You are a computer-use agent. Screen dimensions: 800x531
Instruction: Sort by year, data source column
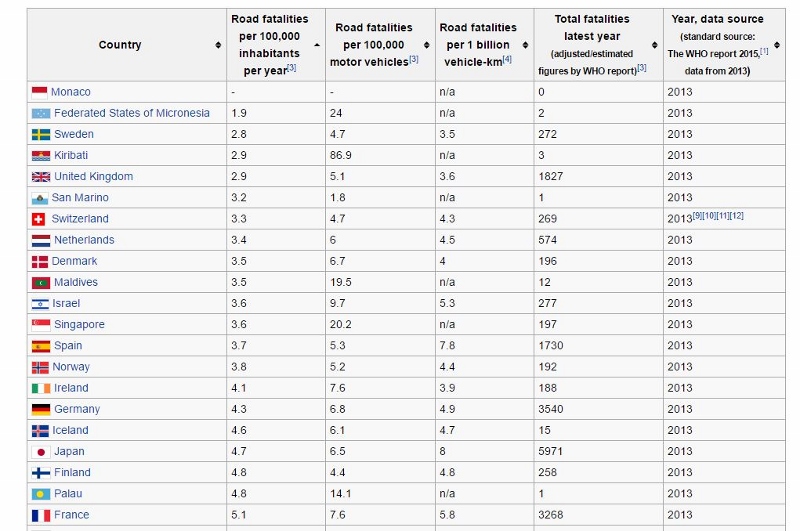click(x=777, y=45)
